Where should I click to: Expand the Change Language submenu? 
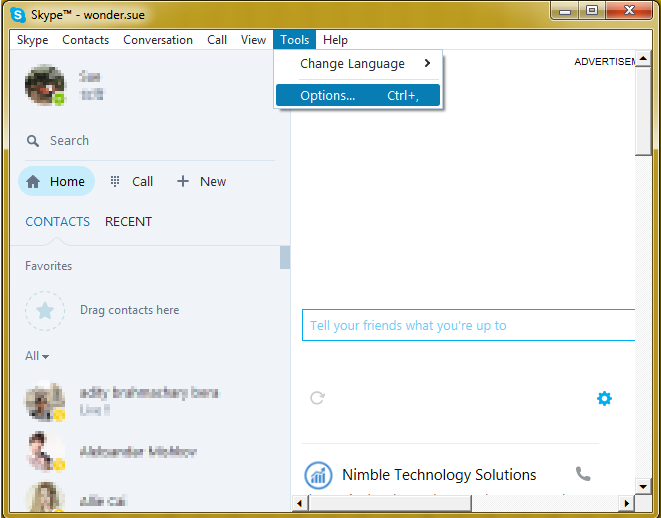point(358,64)
